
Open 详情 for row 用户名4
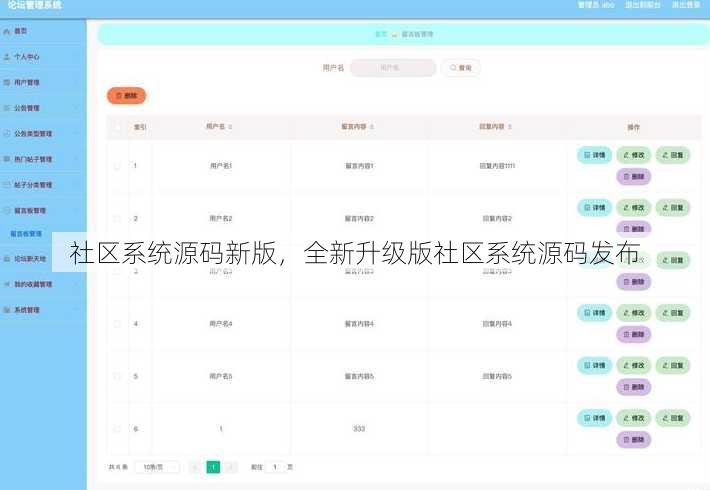[x=594, y=313]
